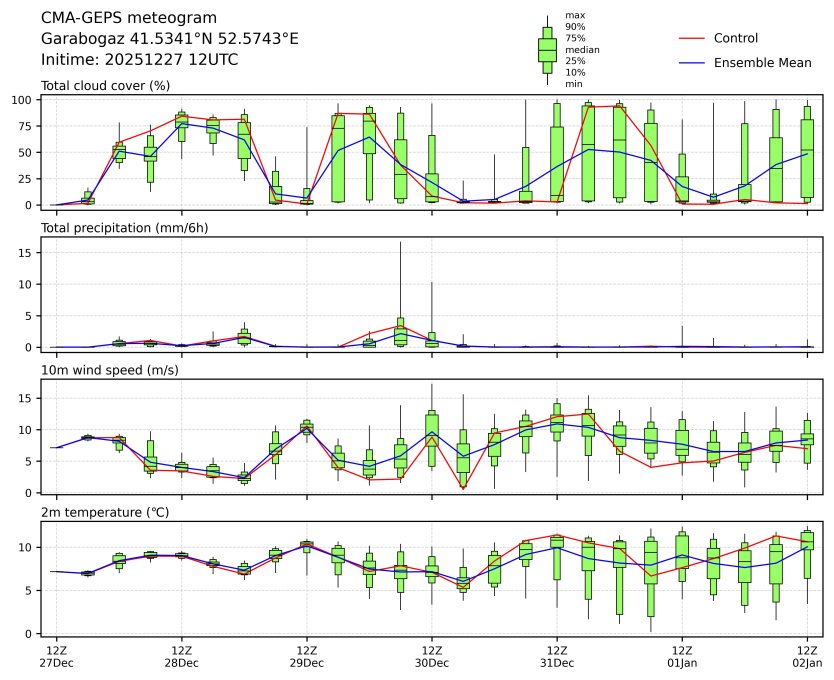Click the "max" label in the legend
This screenshot has width=834, height=680.
[574, 15]
